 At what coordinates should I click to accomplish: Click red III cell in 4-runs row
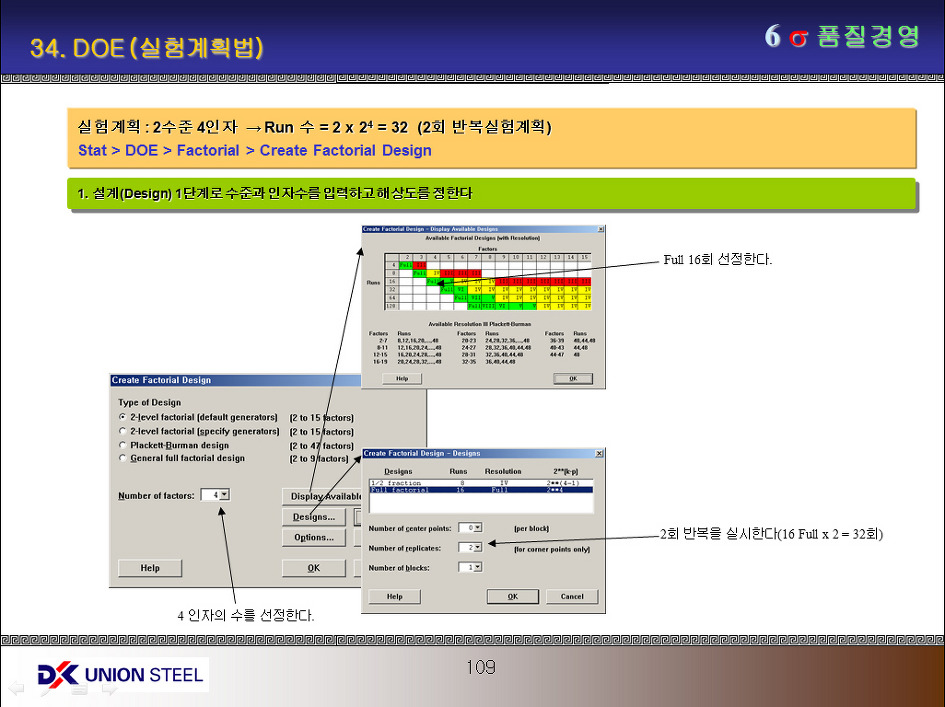click(x=420, y=265)
